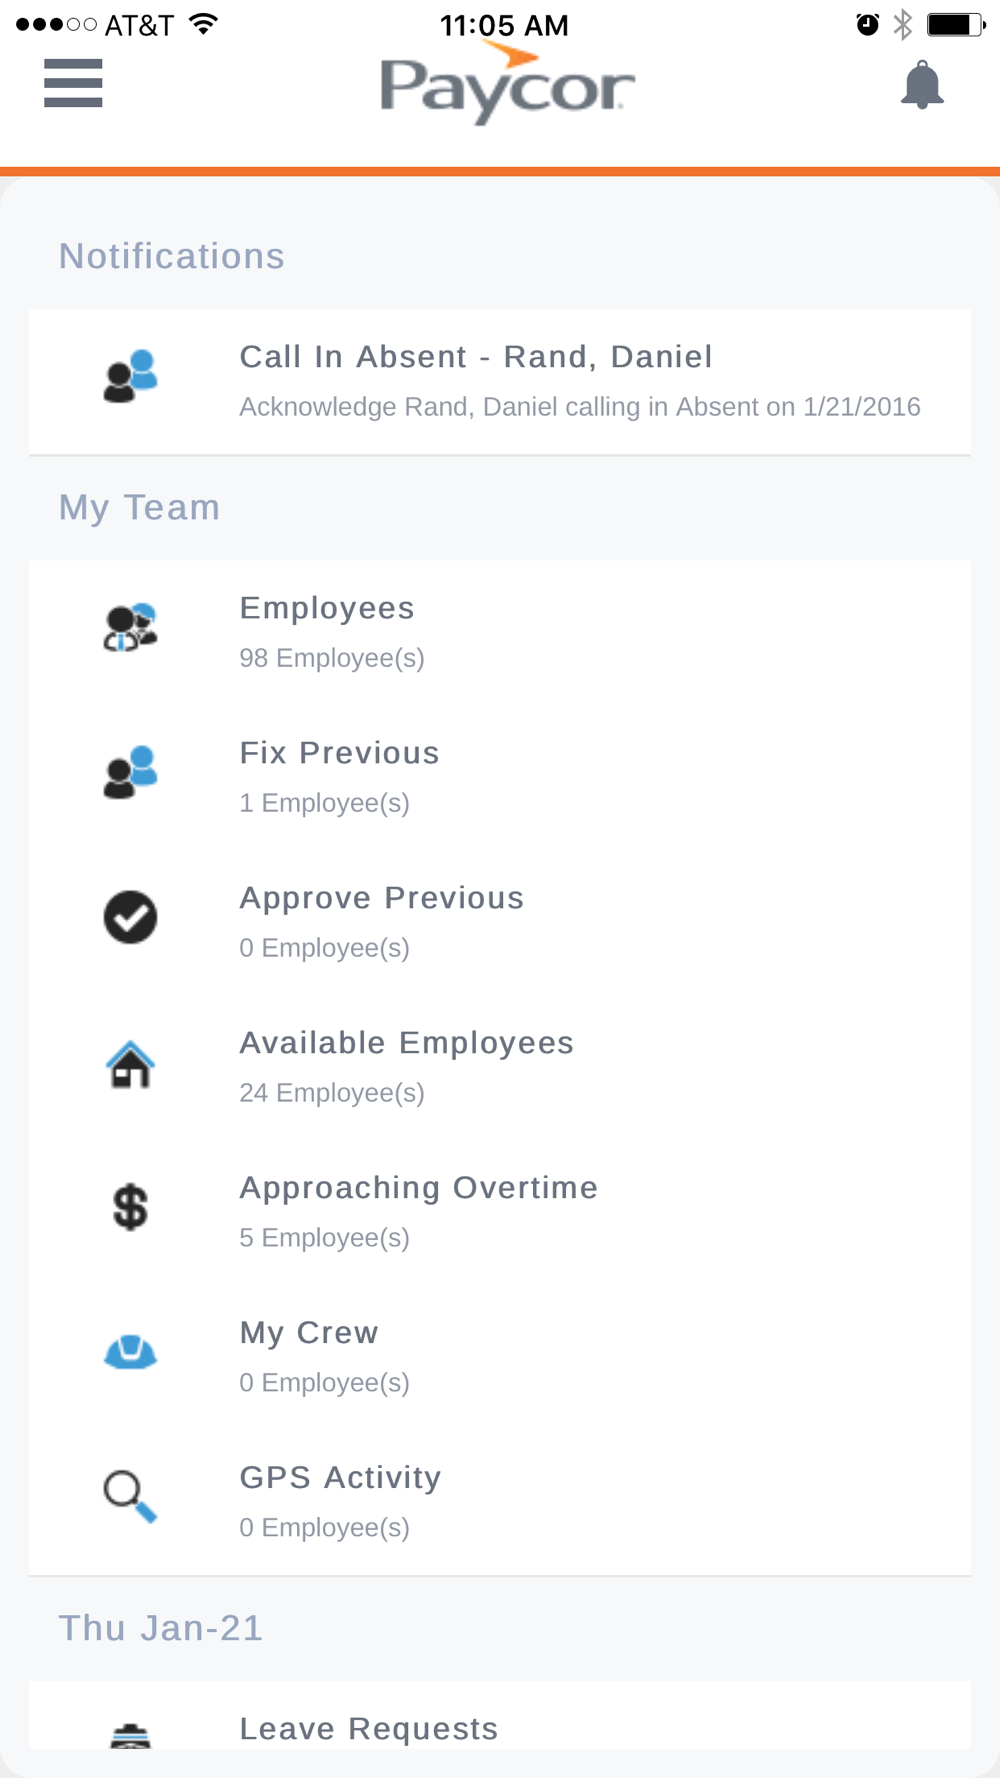Tap the Fix Previous people icon
The width and height of the screenshot is (1000, 1778).
[x=130, y=773]
